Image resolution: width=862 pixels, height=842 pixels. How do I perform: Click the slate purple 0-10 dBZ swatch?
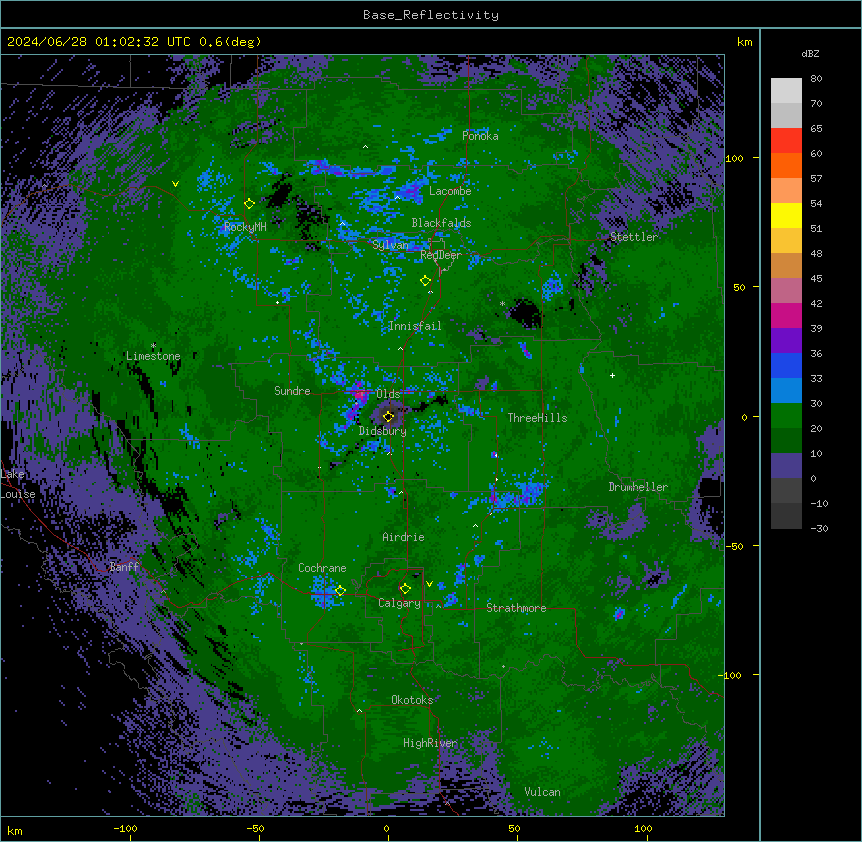pyautogui.click(x=786, y=466)
